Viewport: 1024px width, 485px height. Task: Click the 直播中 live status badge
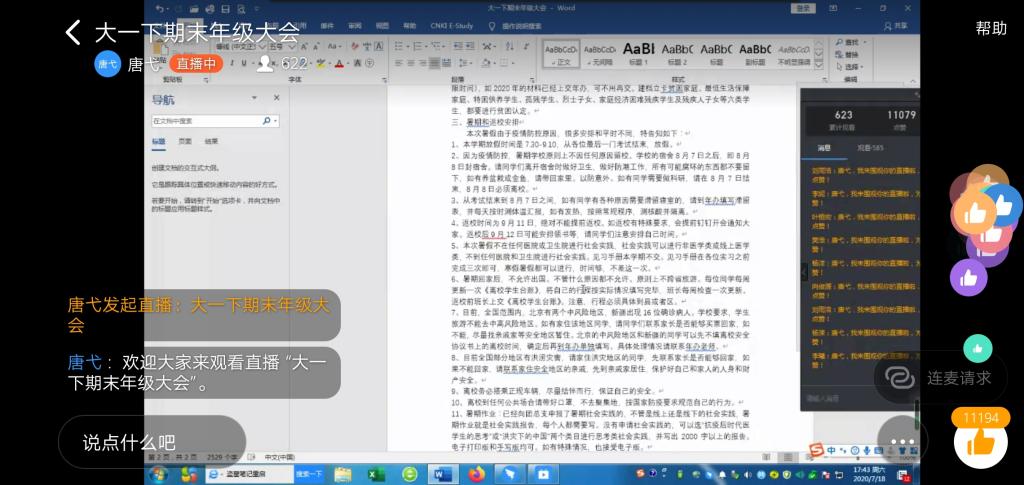(196, 64)
